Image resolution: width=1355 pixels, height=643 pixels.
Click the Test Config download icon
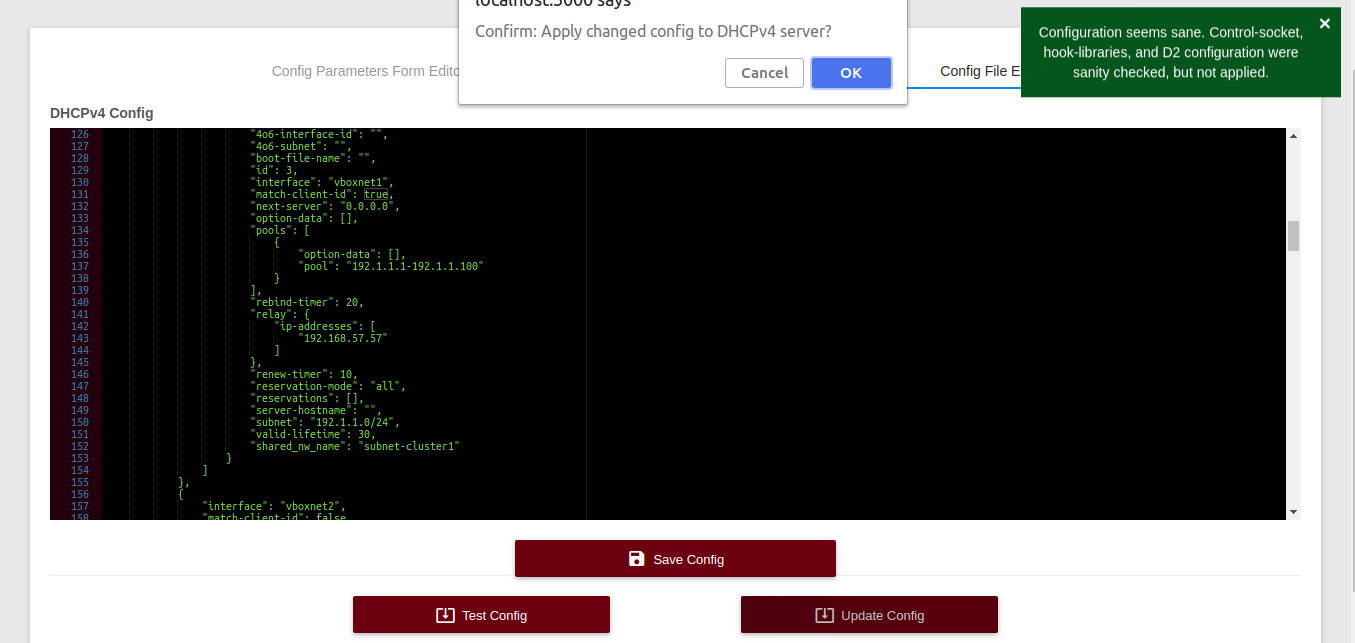446,615
